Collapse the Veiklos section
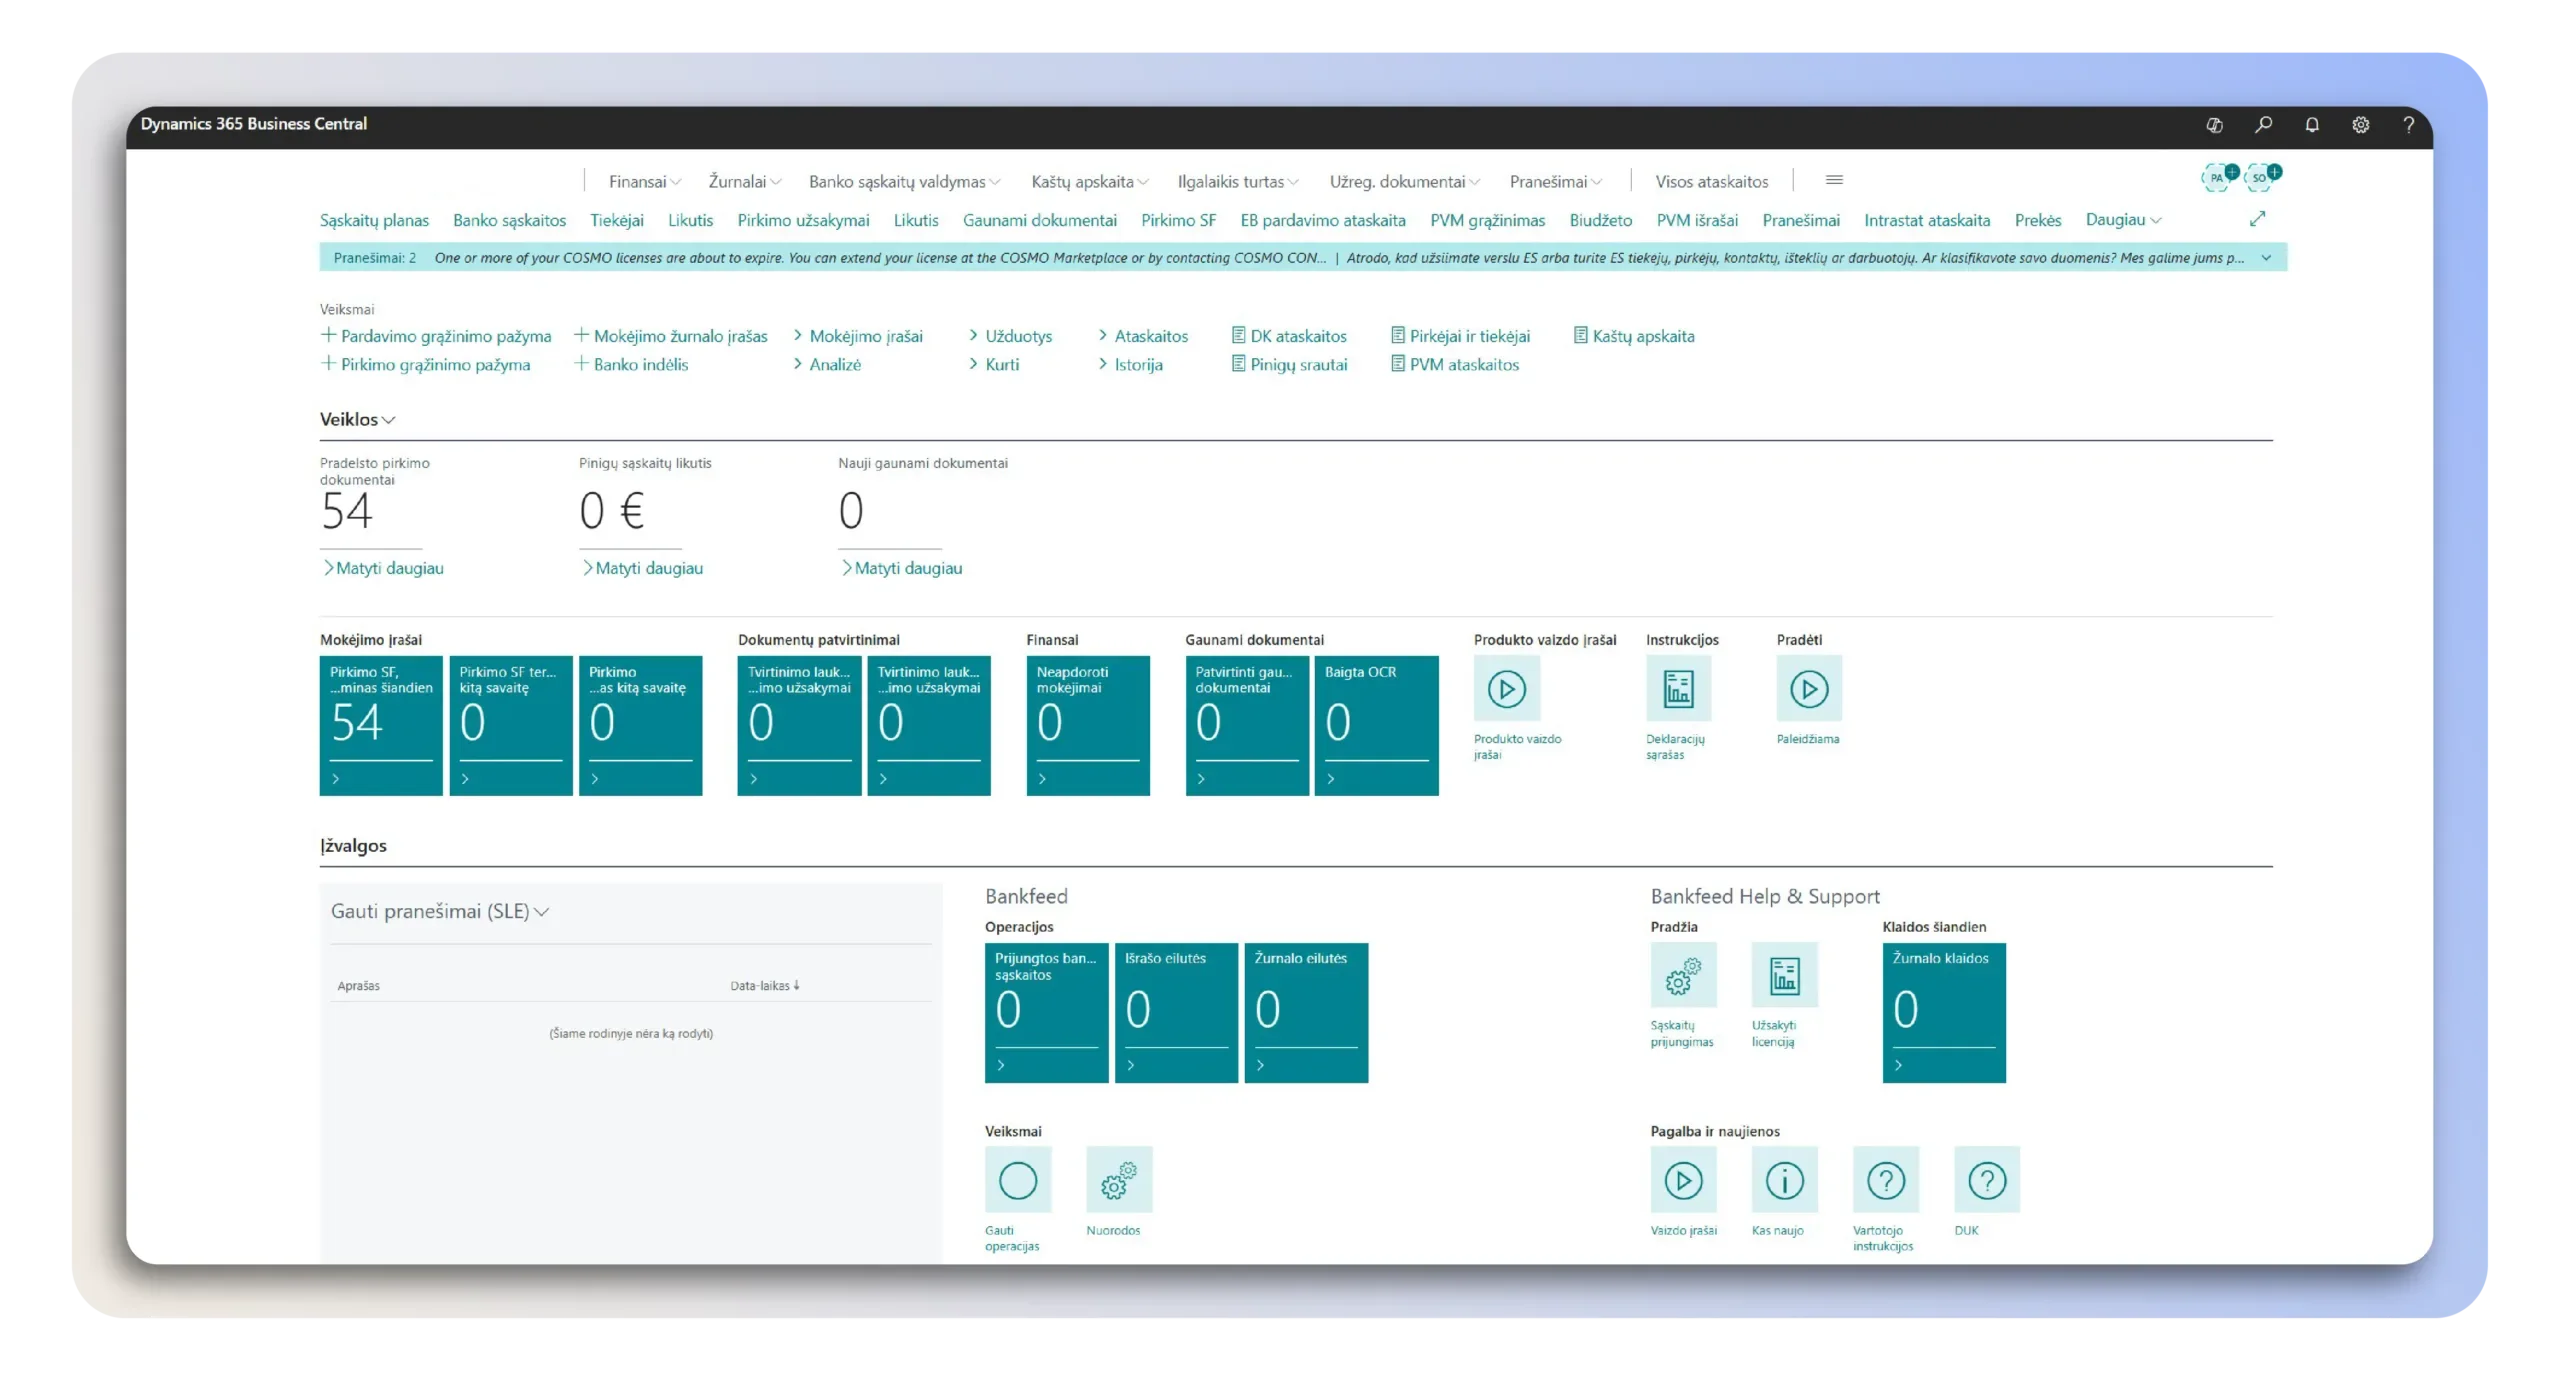Viewport: 2560px width, 1374px height. pyautogui.click(x=357, y=418)
